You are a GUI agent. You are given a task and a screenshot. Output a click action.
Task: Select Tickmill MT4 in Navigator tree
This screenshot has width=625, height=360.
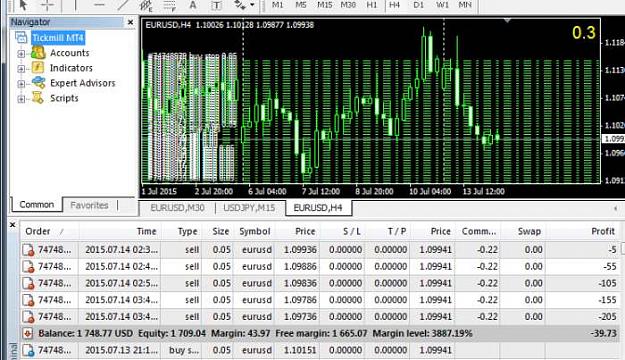pos(58,38)
